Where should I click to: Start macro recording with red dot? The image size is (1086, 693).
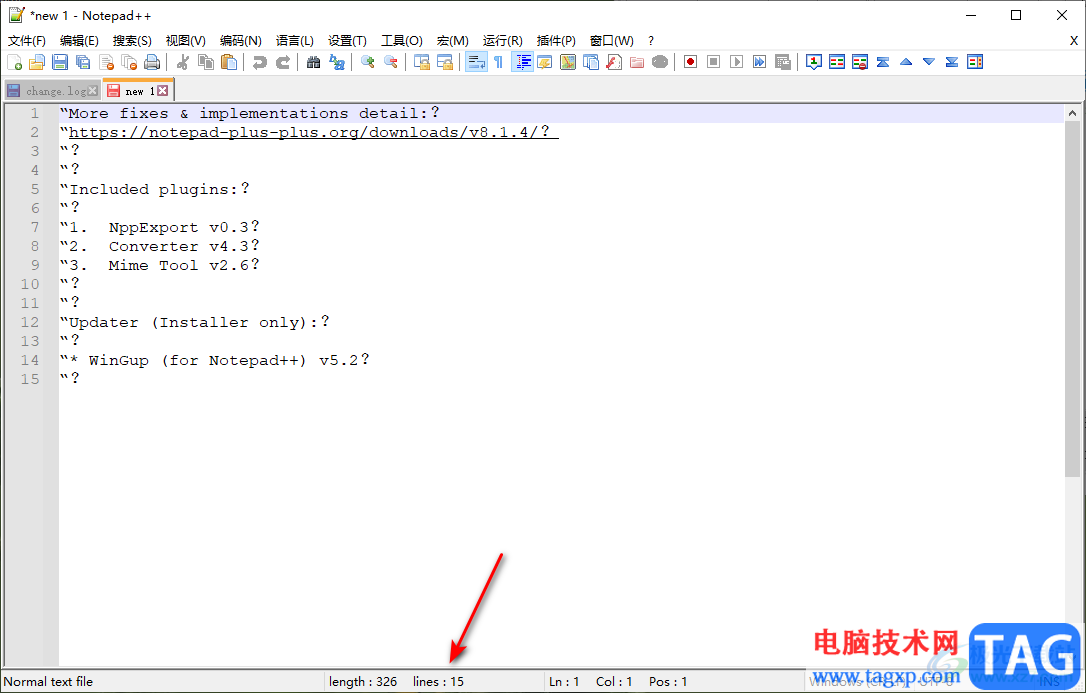(x=691, y=62)
